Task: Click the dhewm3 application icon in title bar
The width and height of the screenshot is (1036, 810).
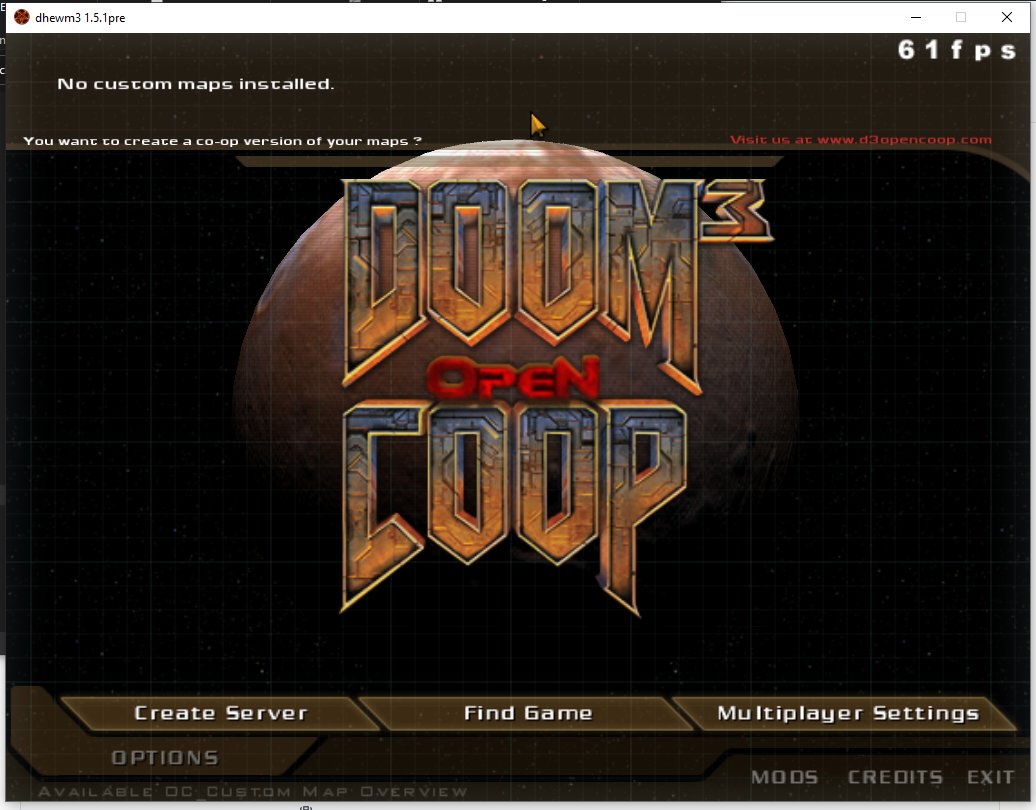Action: 22,17
